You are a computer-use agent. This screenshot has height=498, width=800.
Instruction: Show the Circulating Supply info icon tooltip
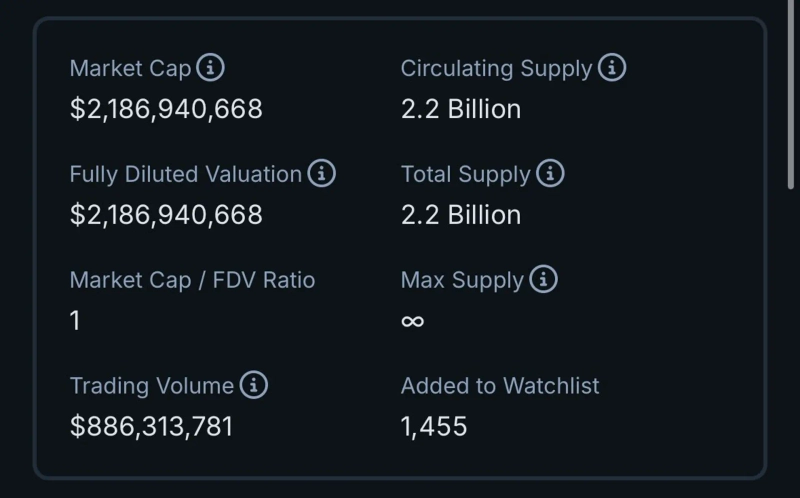pyautogui.click(x=612, y=68)
